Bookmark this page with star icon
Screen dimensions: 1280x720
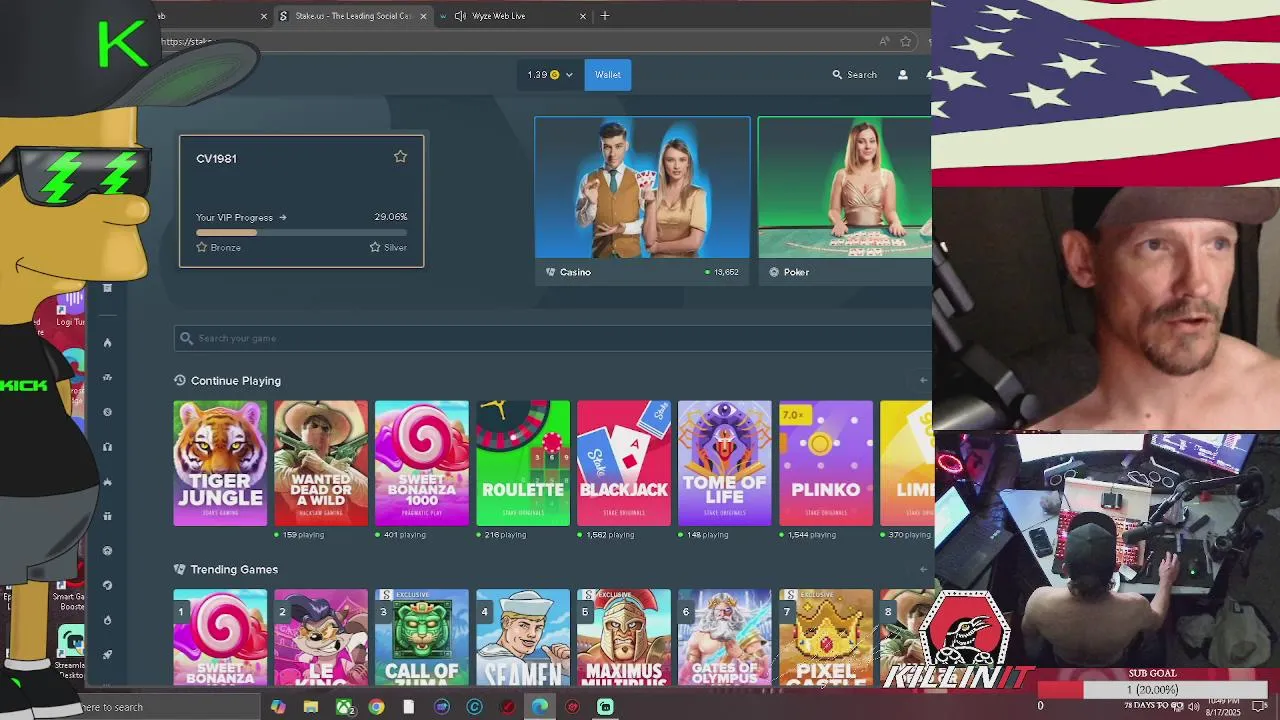[906, 41]
